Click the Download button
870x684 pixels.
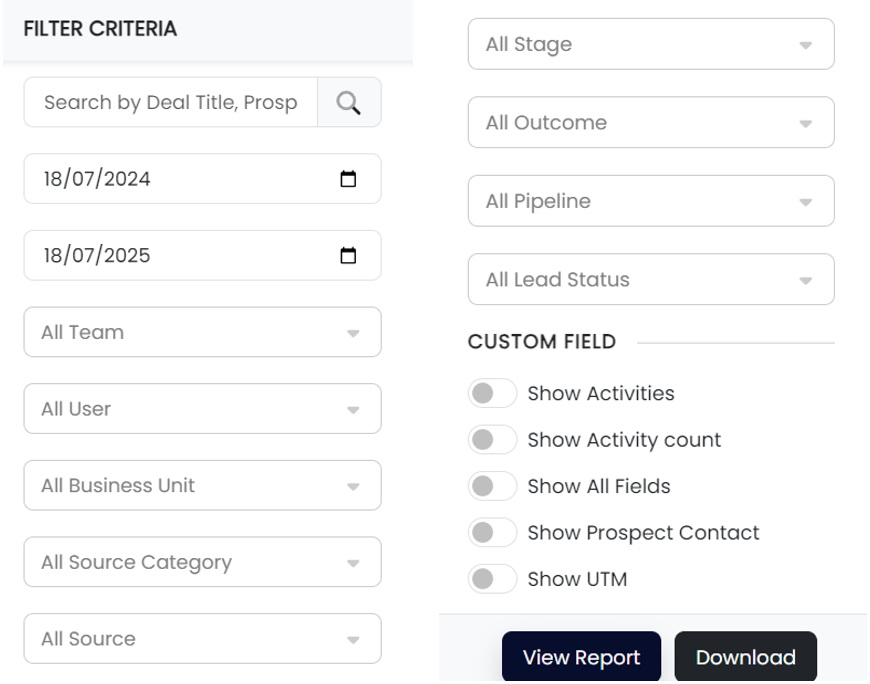pos(745,657)
